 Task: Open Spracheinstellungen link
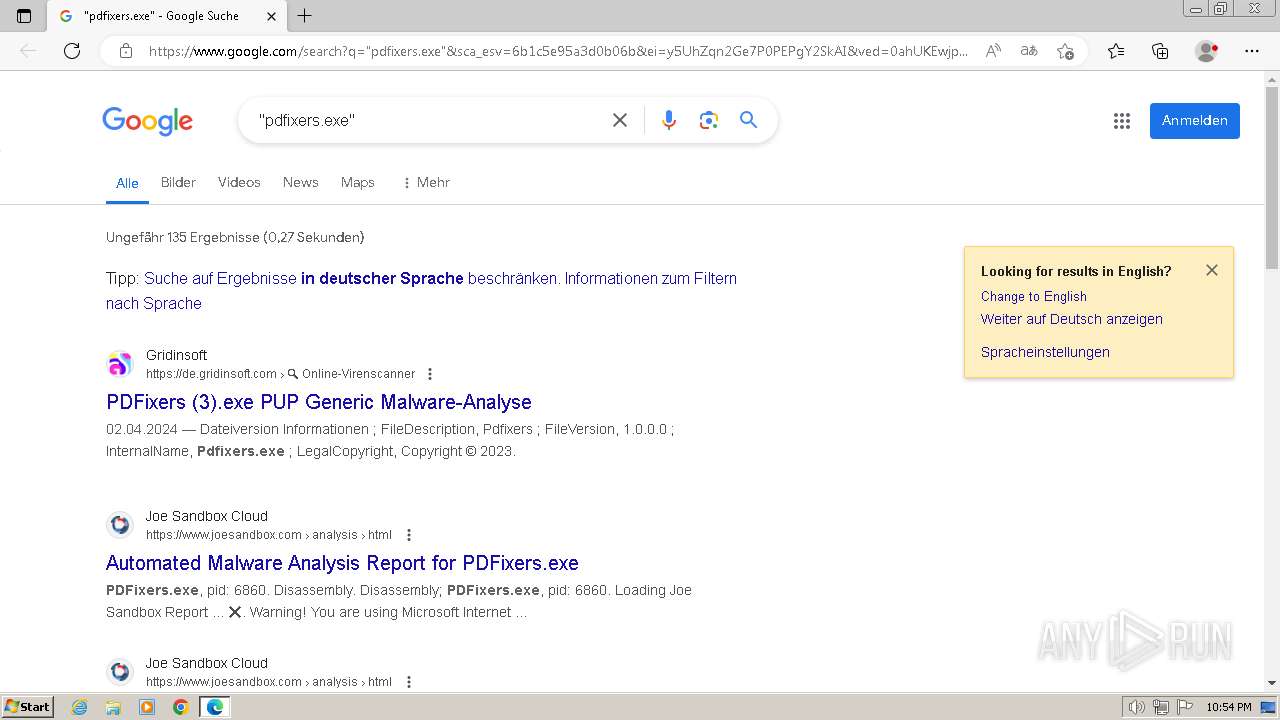pos(1045,352)
